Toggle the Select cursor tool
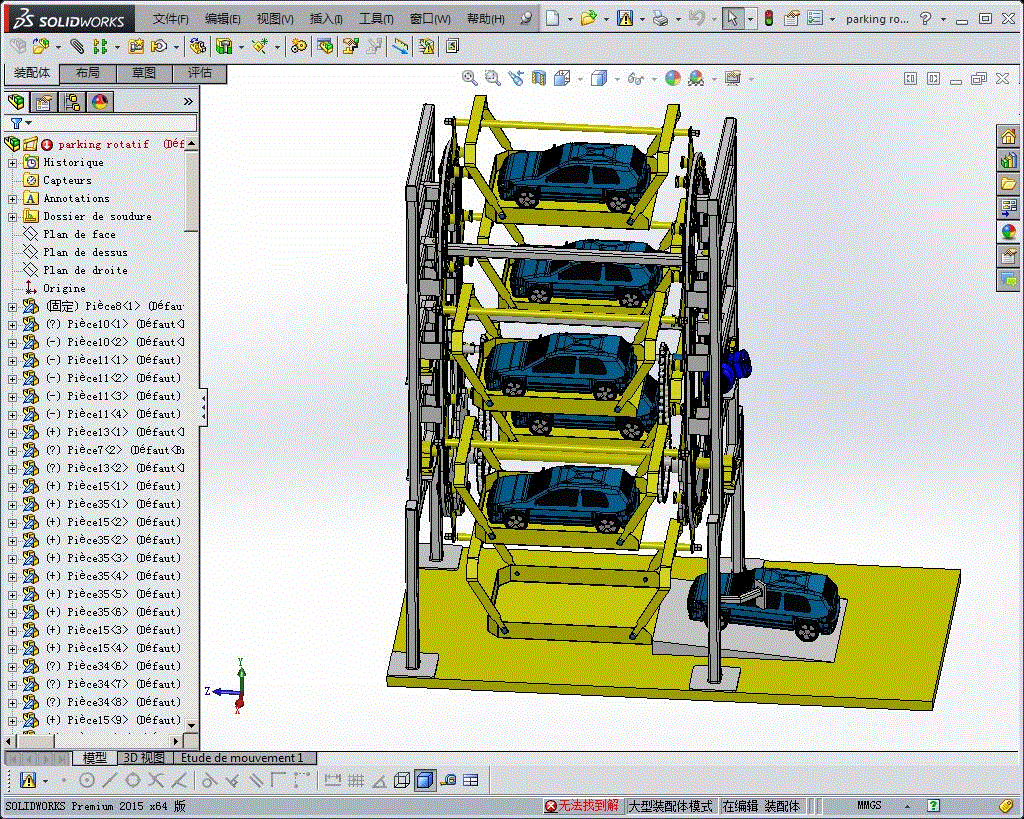The height and width of the screenshot is (819, 1024). (733, 18)
